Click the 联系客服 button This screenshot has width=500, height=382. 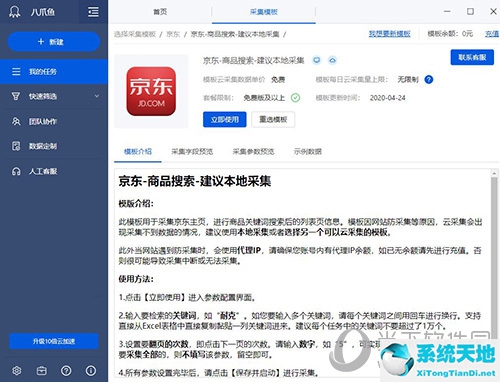tap(472, 57)
